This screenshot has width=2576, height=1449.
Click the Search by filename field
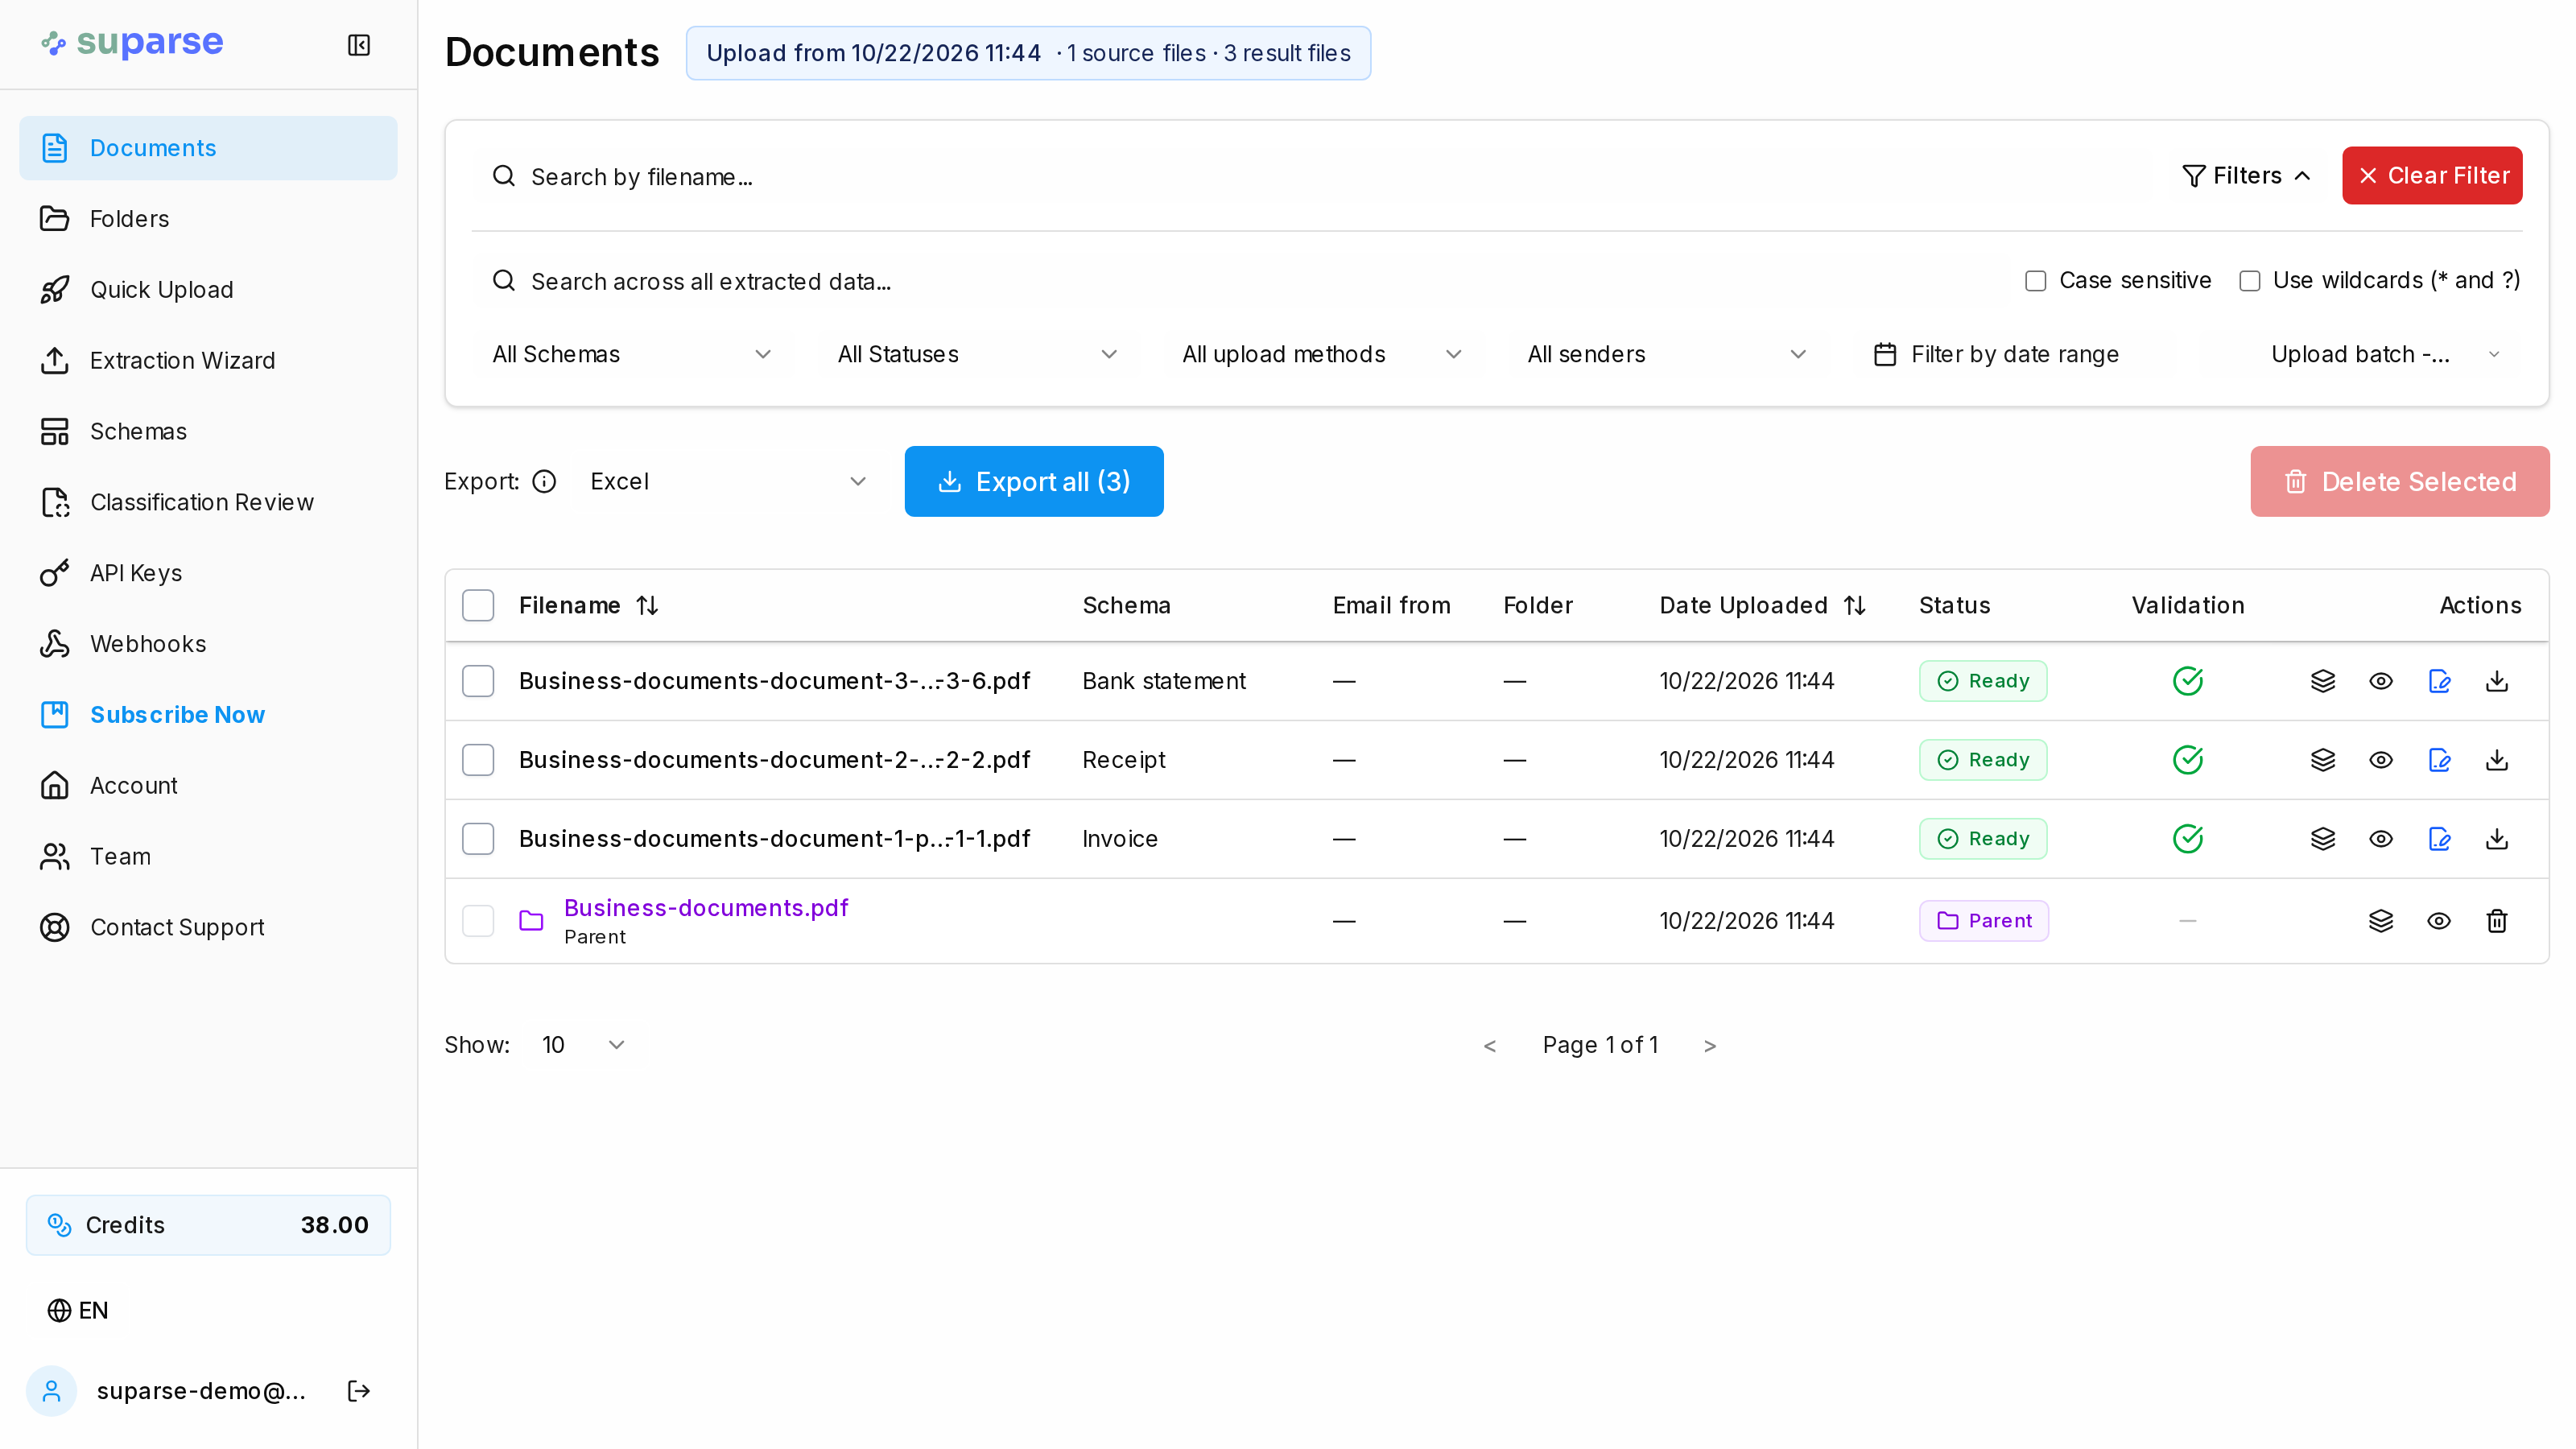(1310, 177)
